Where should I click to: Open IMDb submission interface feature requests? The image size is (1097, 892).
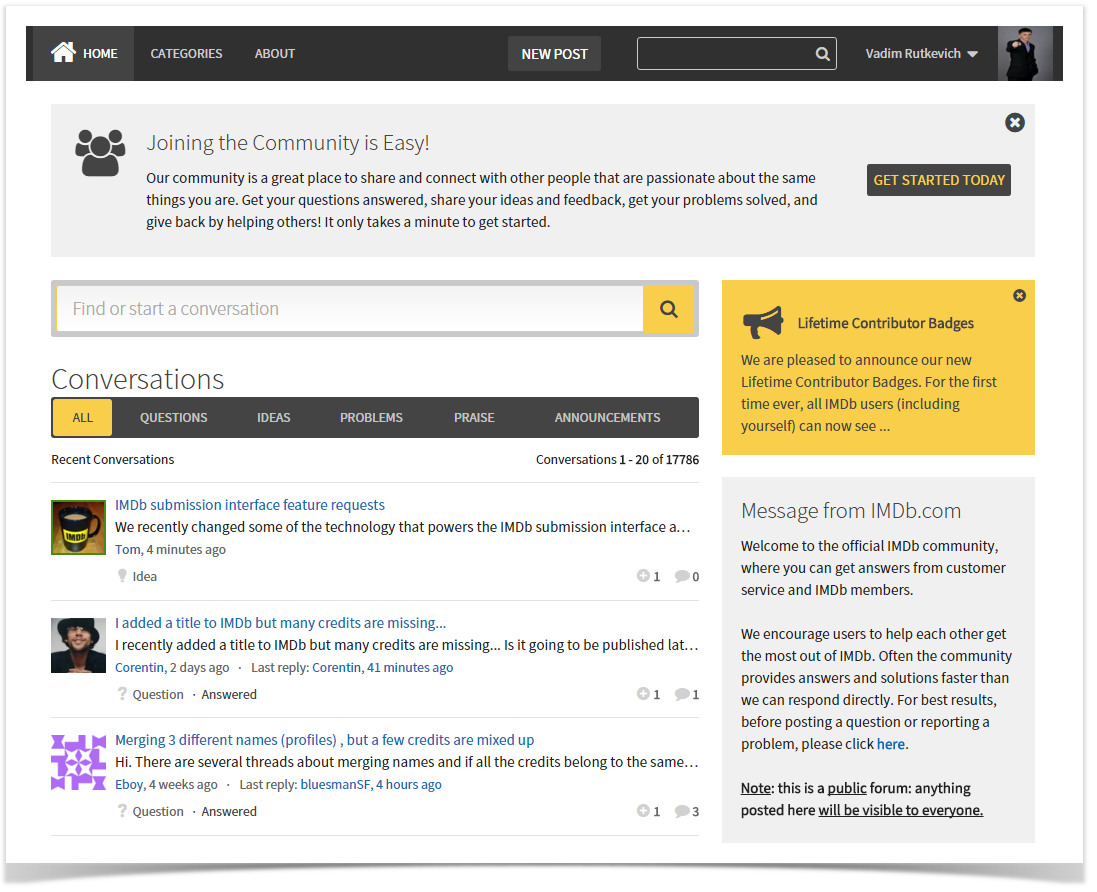pyautogui.click(x=250, y=504)
